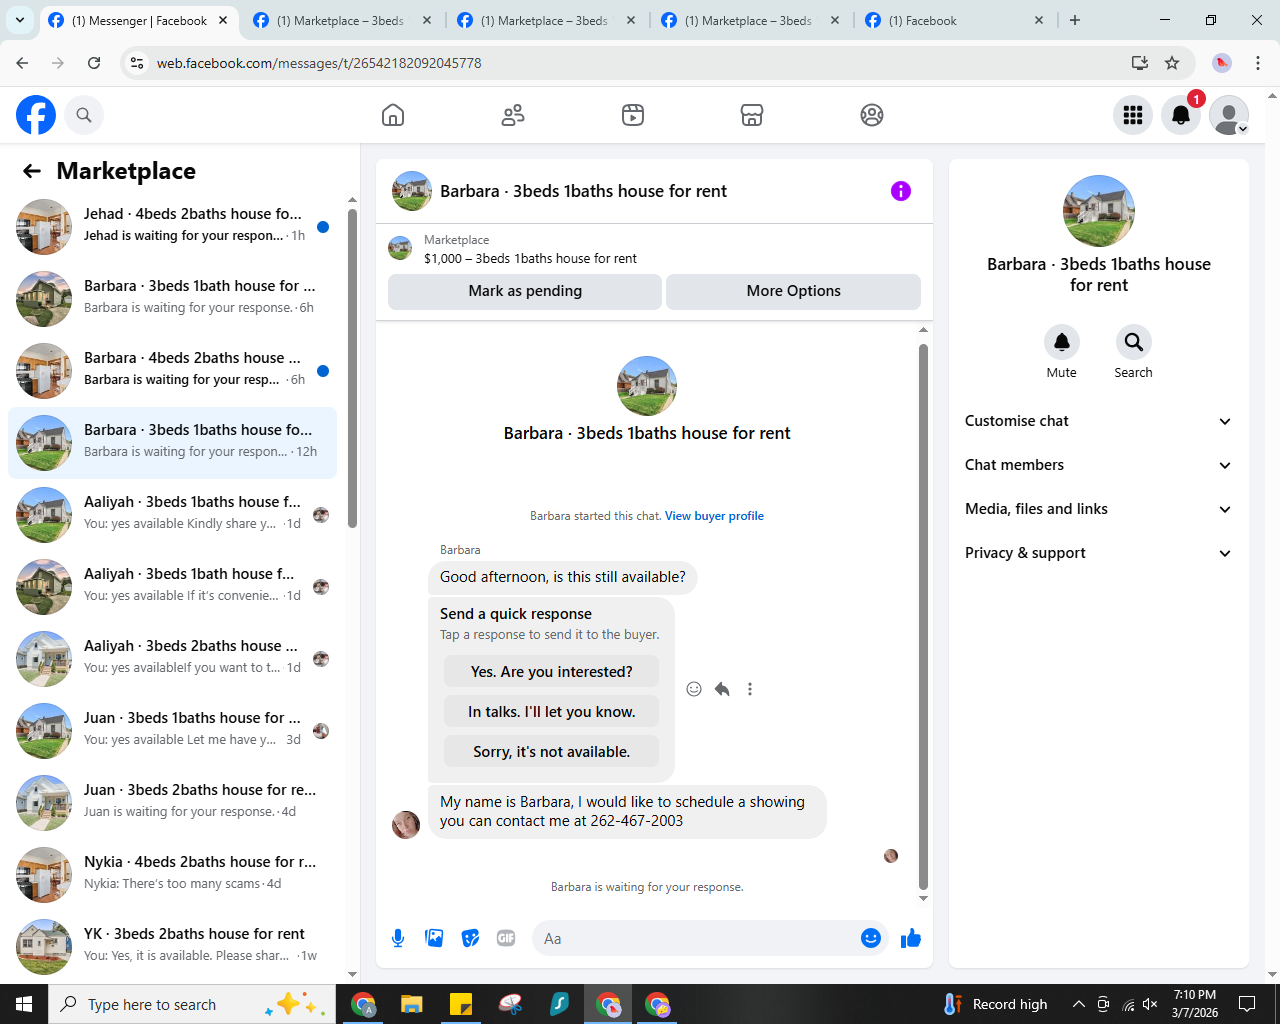Send quick reply 'In talks. I'll let you know.'
The width and height of the screenshot is (1280, 1024).
point(552,712)
